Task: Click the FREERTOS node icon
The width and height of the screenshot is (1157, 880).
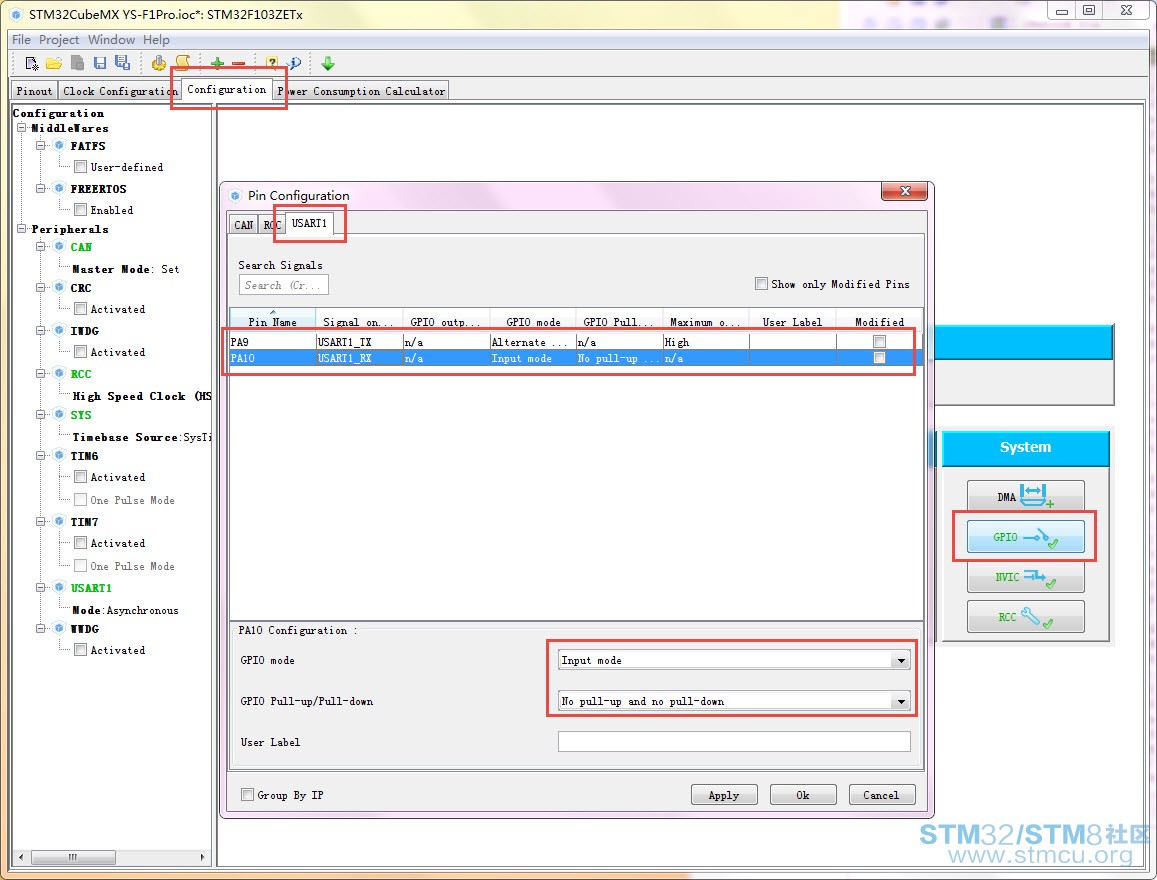Action: (60, 188)
